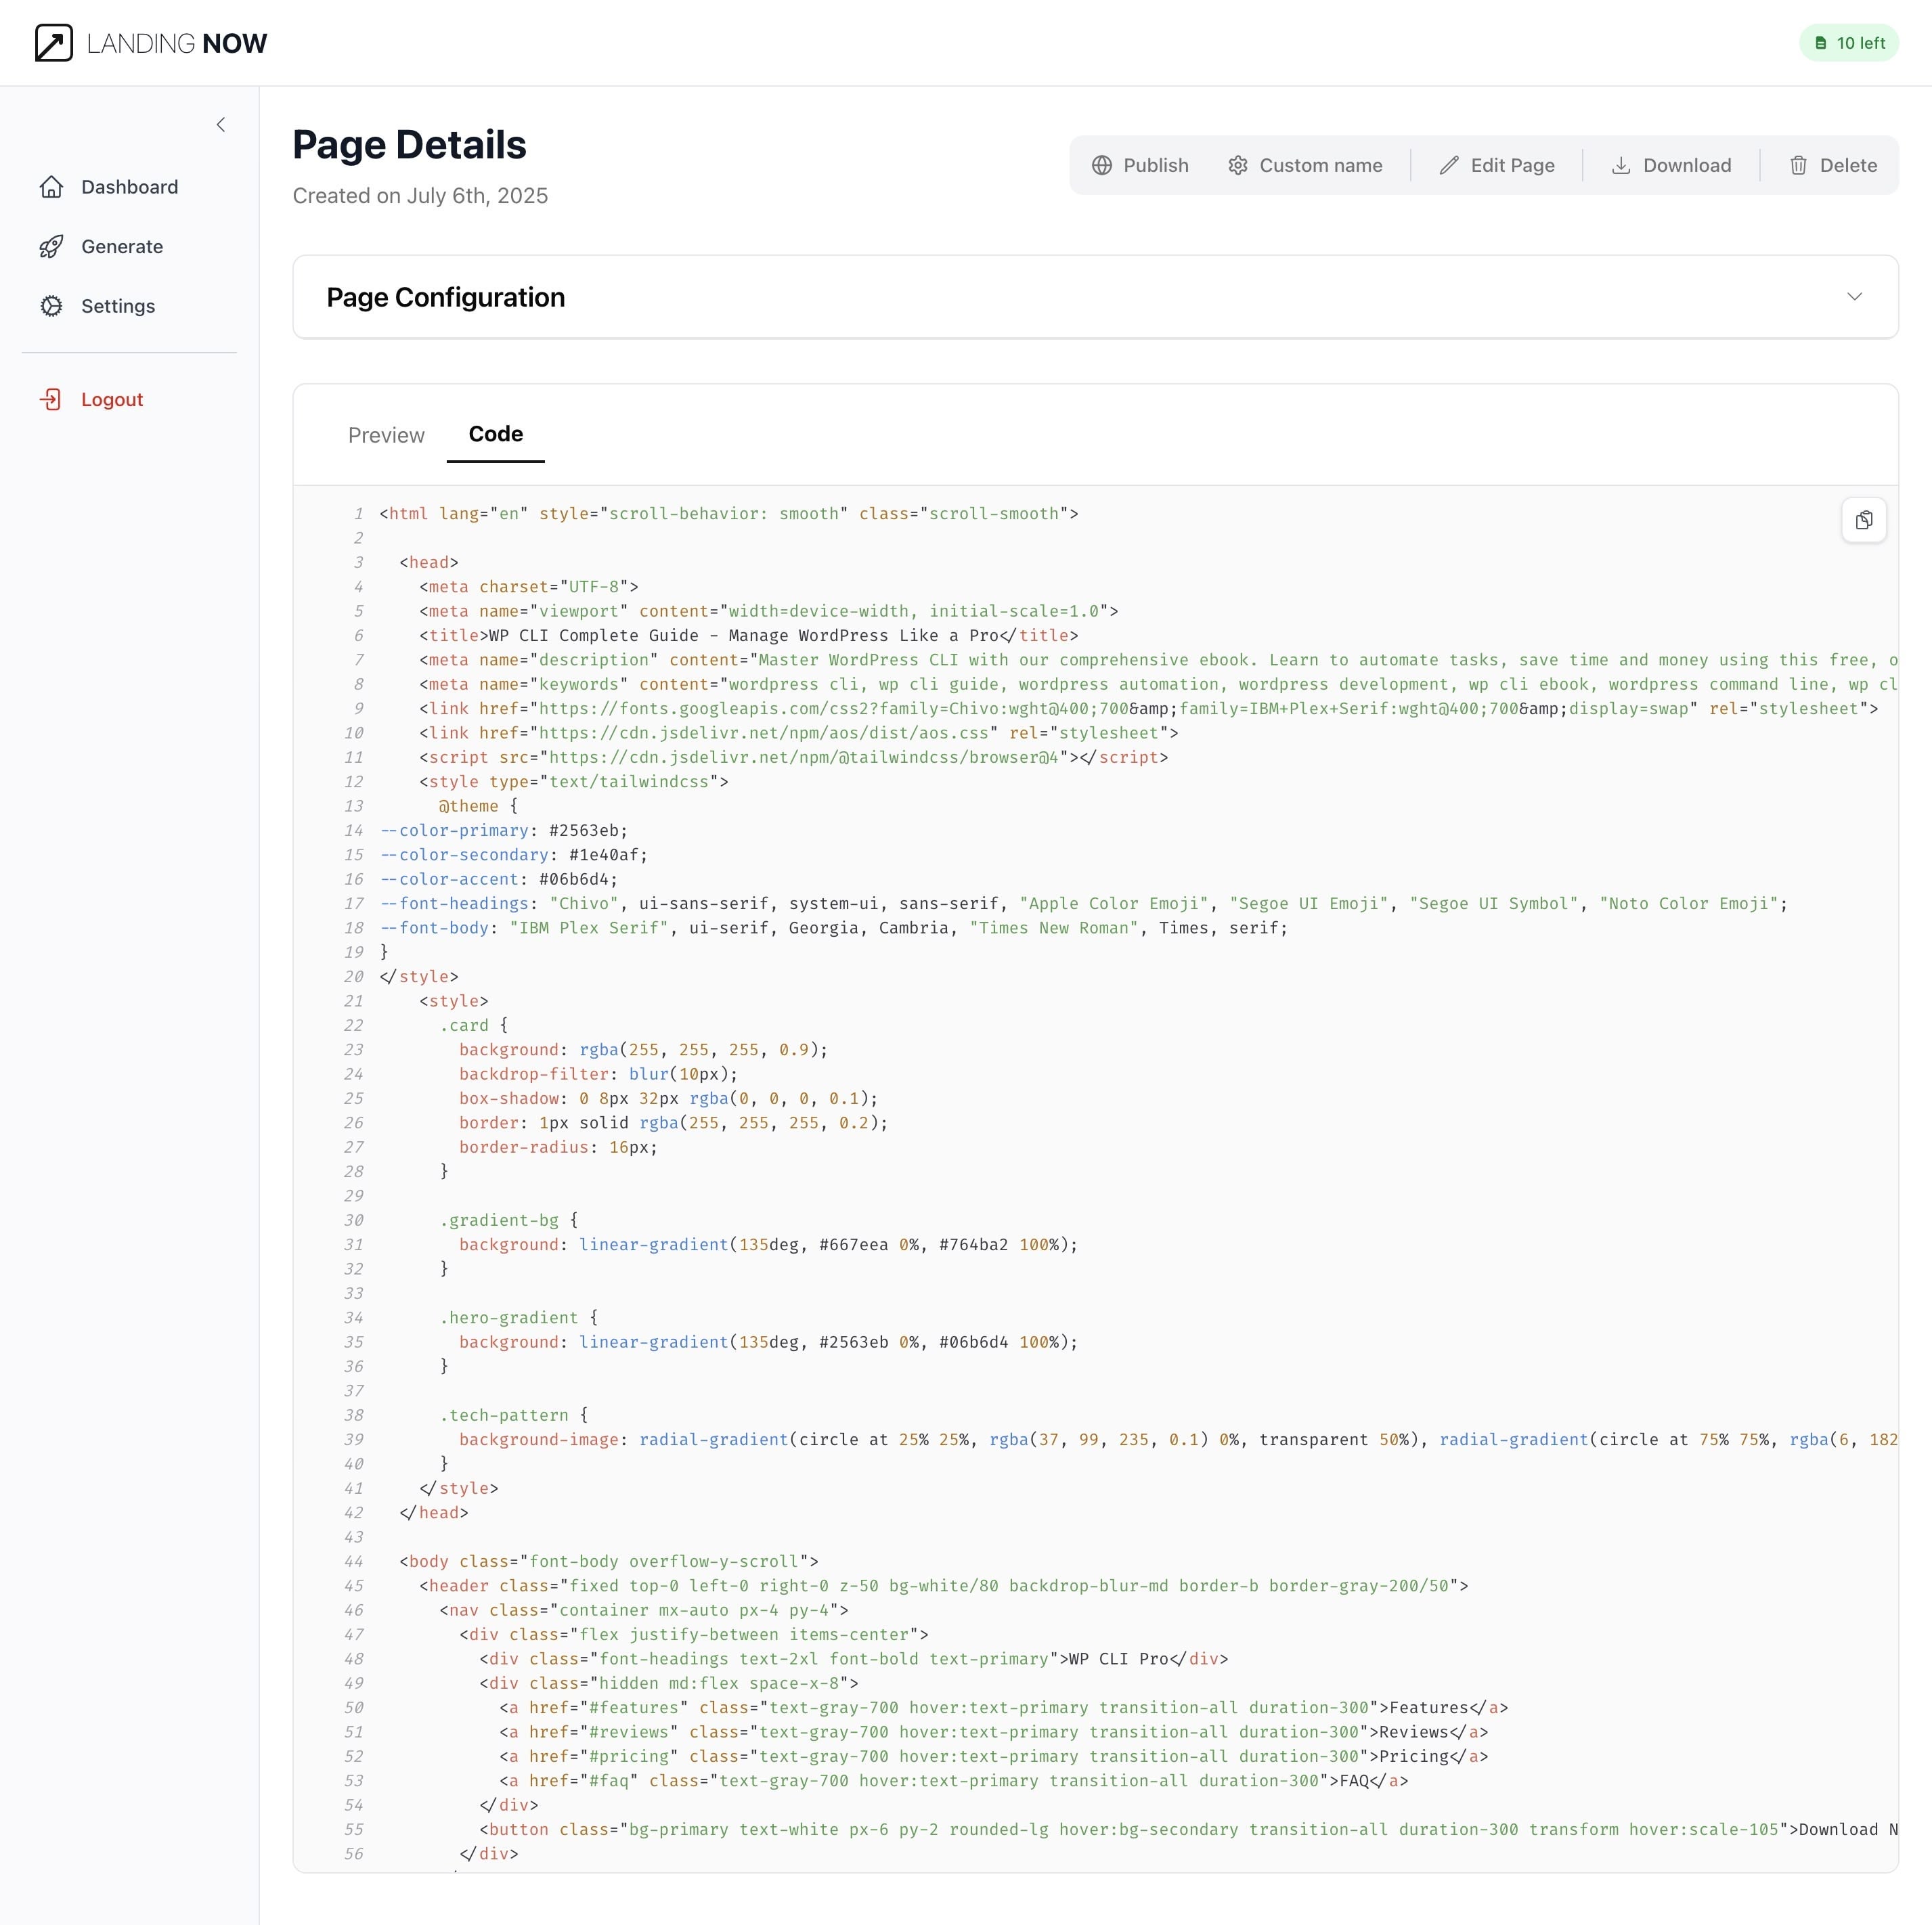Click the LANDING NOW brand text
Viewport: 1932px width, 1925px height.
point(177,43)
